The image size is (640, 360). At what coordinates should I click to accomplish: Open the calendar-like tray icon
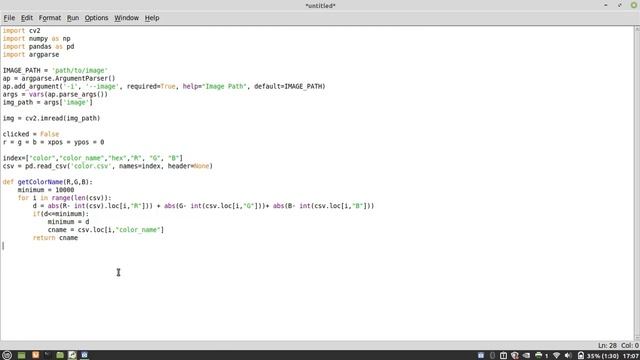point(503,356)
